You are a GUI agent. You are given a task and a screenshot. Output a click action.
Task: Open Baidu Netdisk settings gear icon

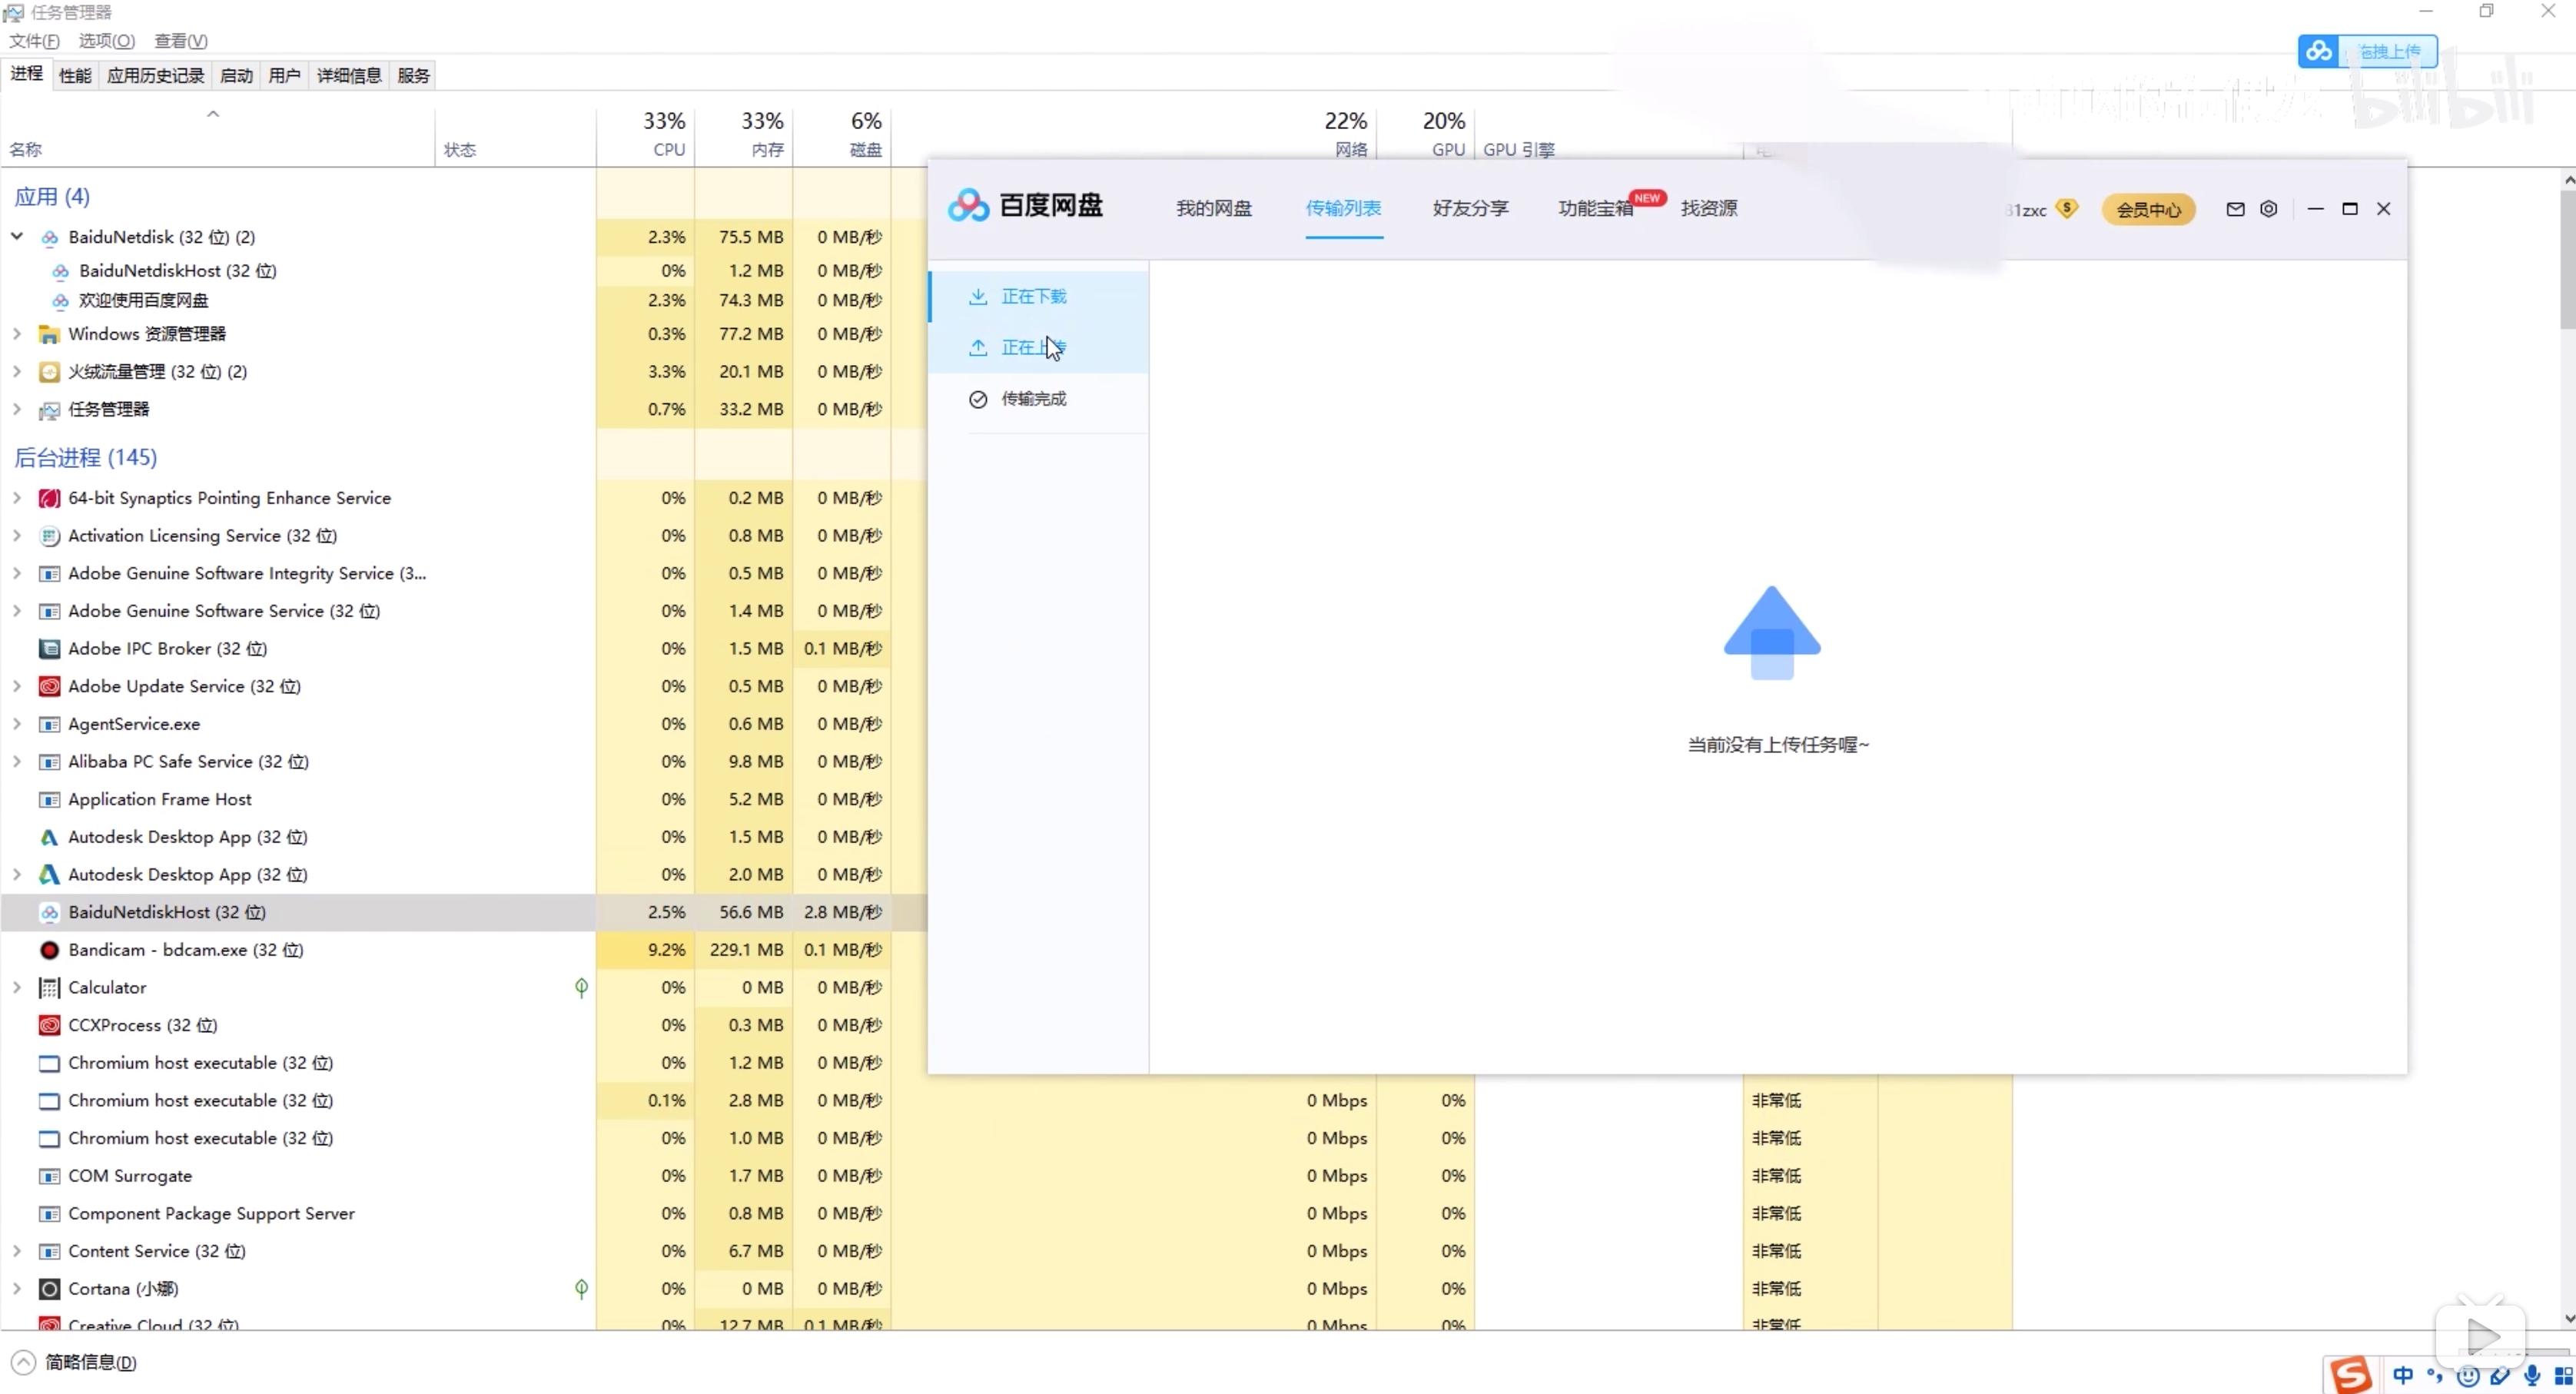pyautogui.click(x=2268, y=209)
